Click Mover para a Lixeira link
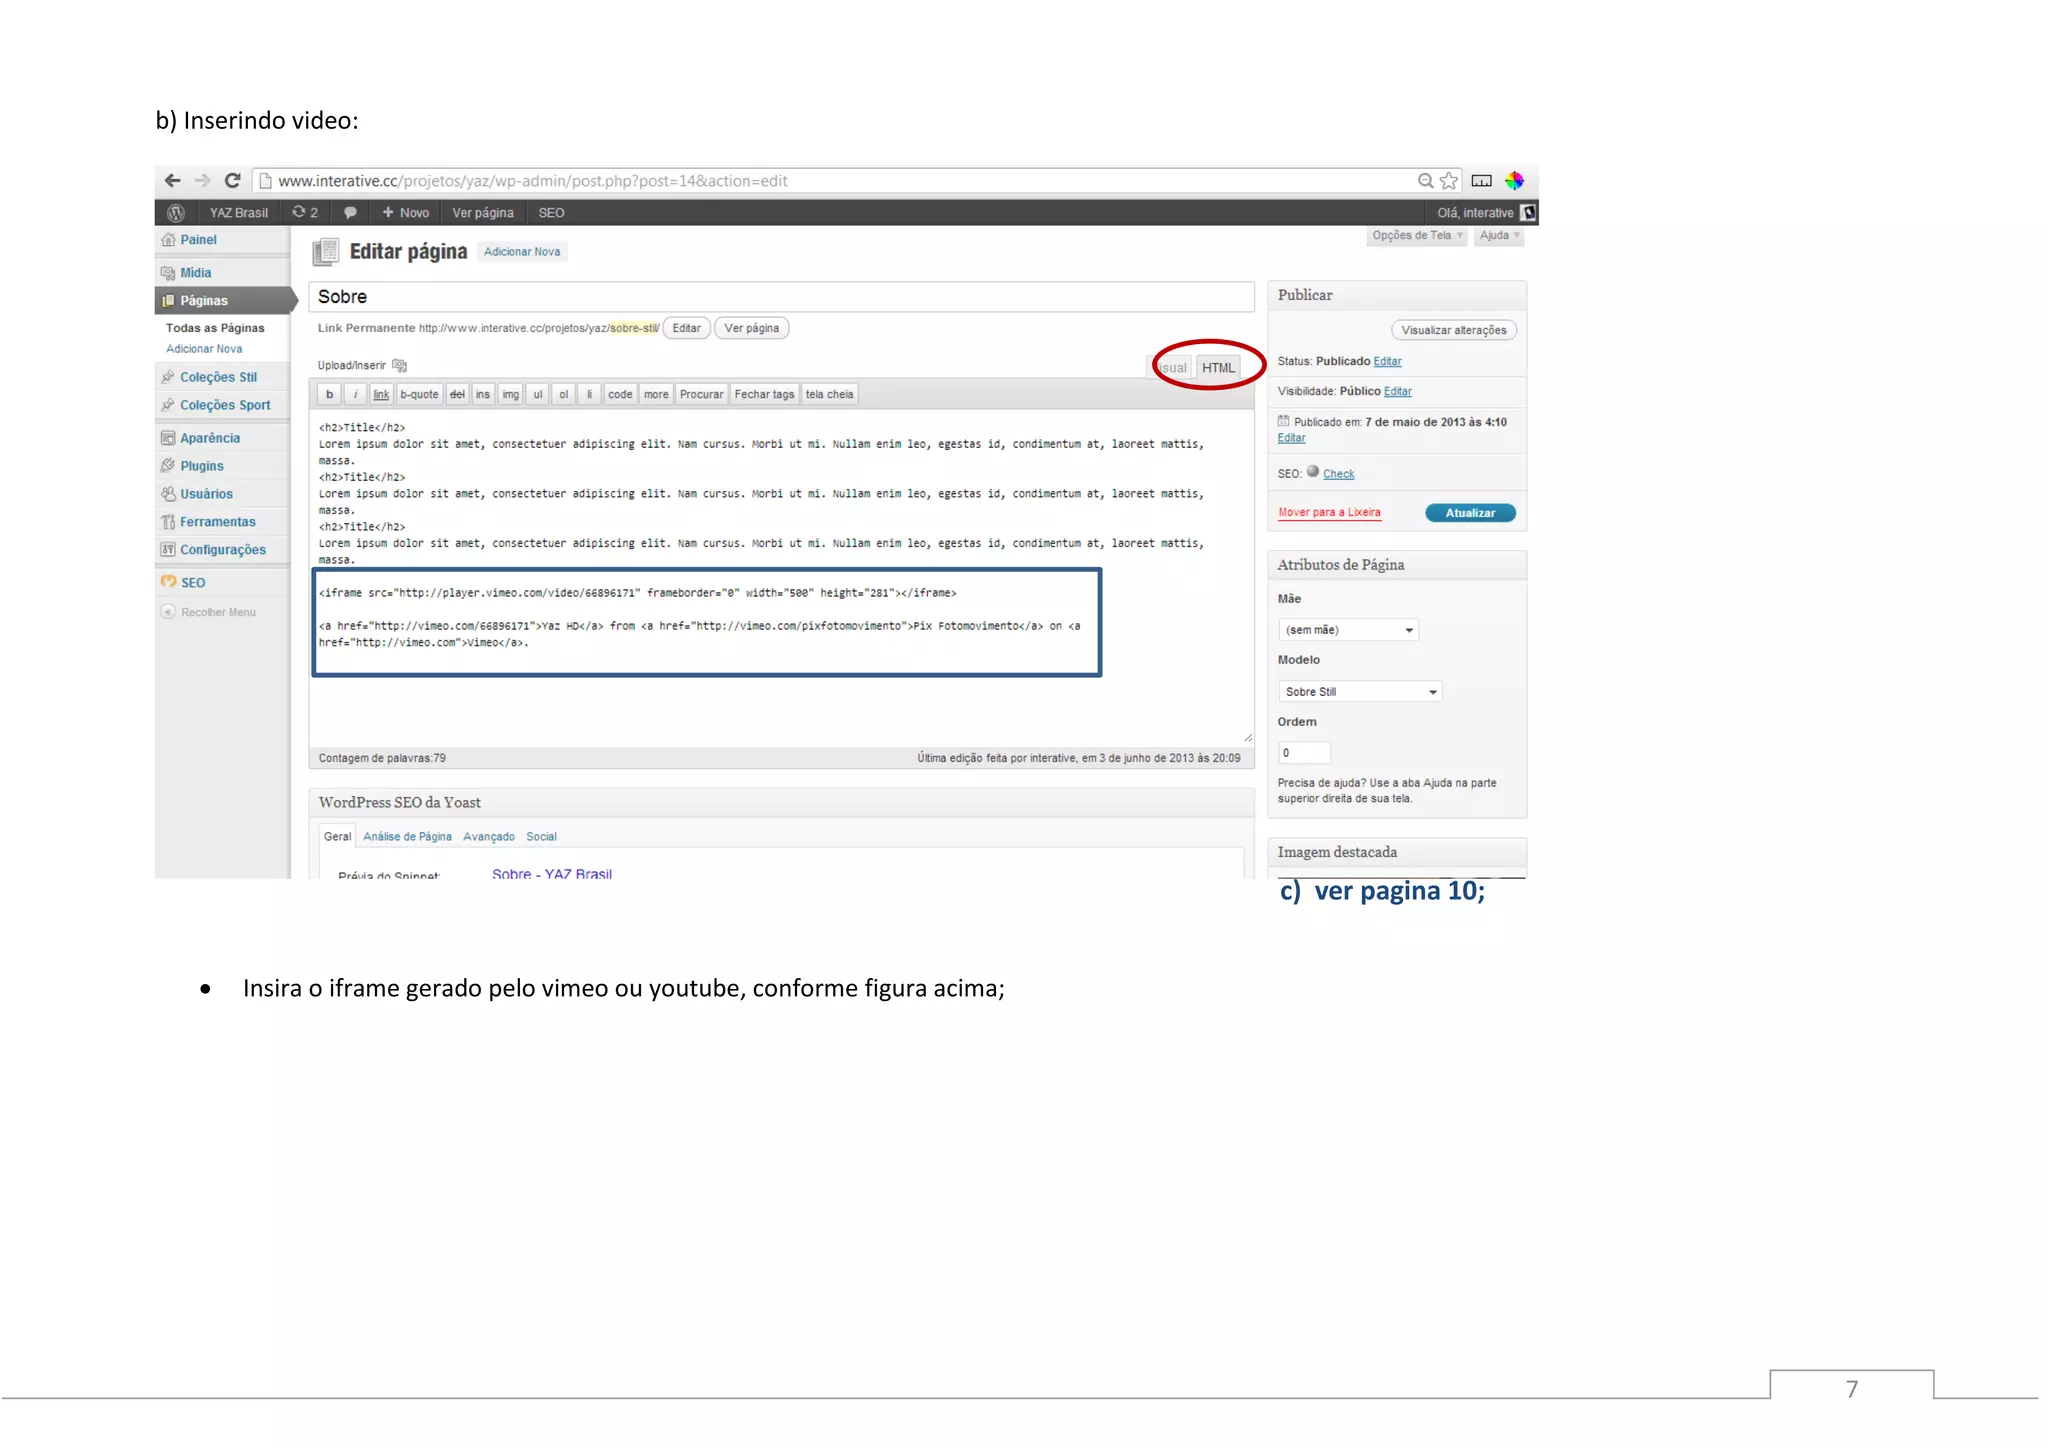The height and width of the screenshot is (1448, 2048). [1329, 513]
